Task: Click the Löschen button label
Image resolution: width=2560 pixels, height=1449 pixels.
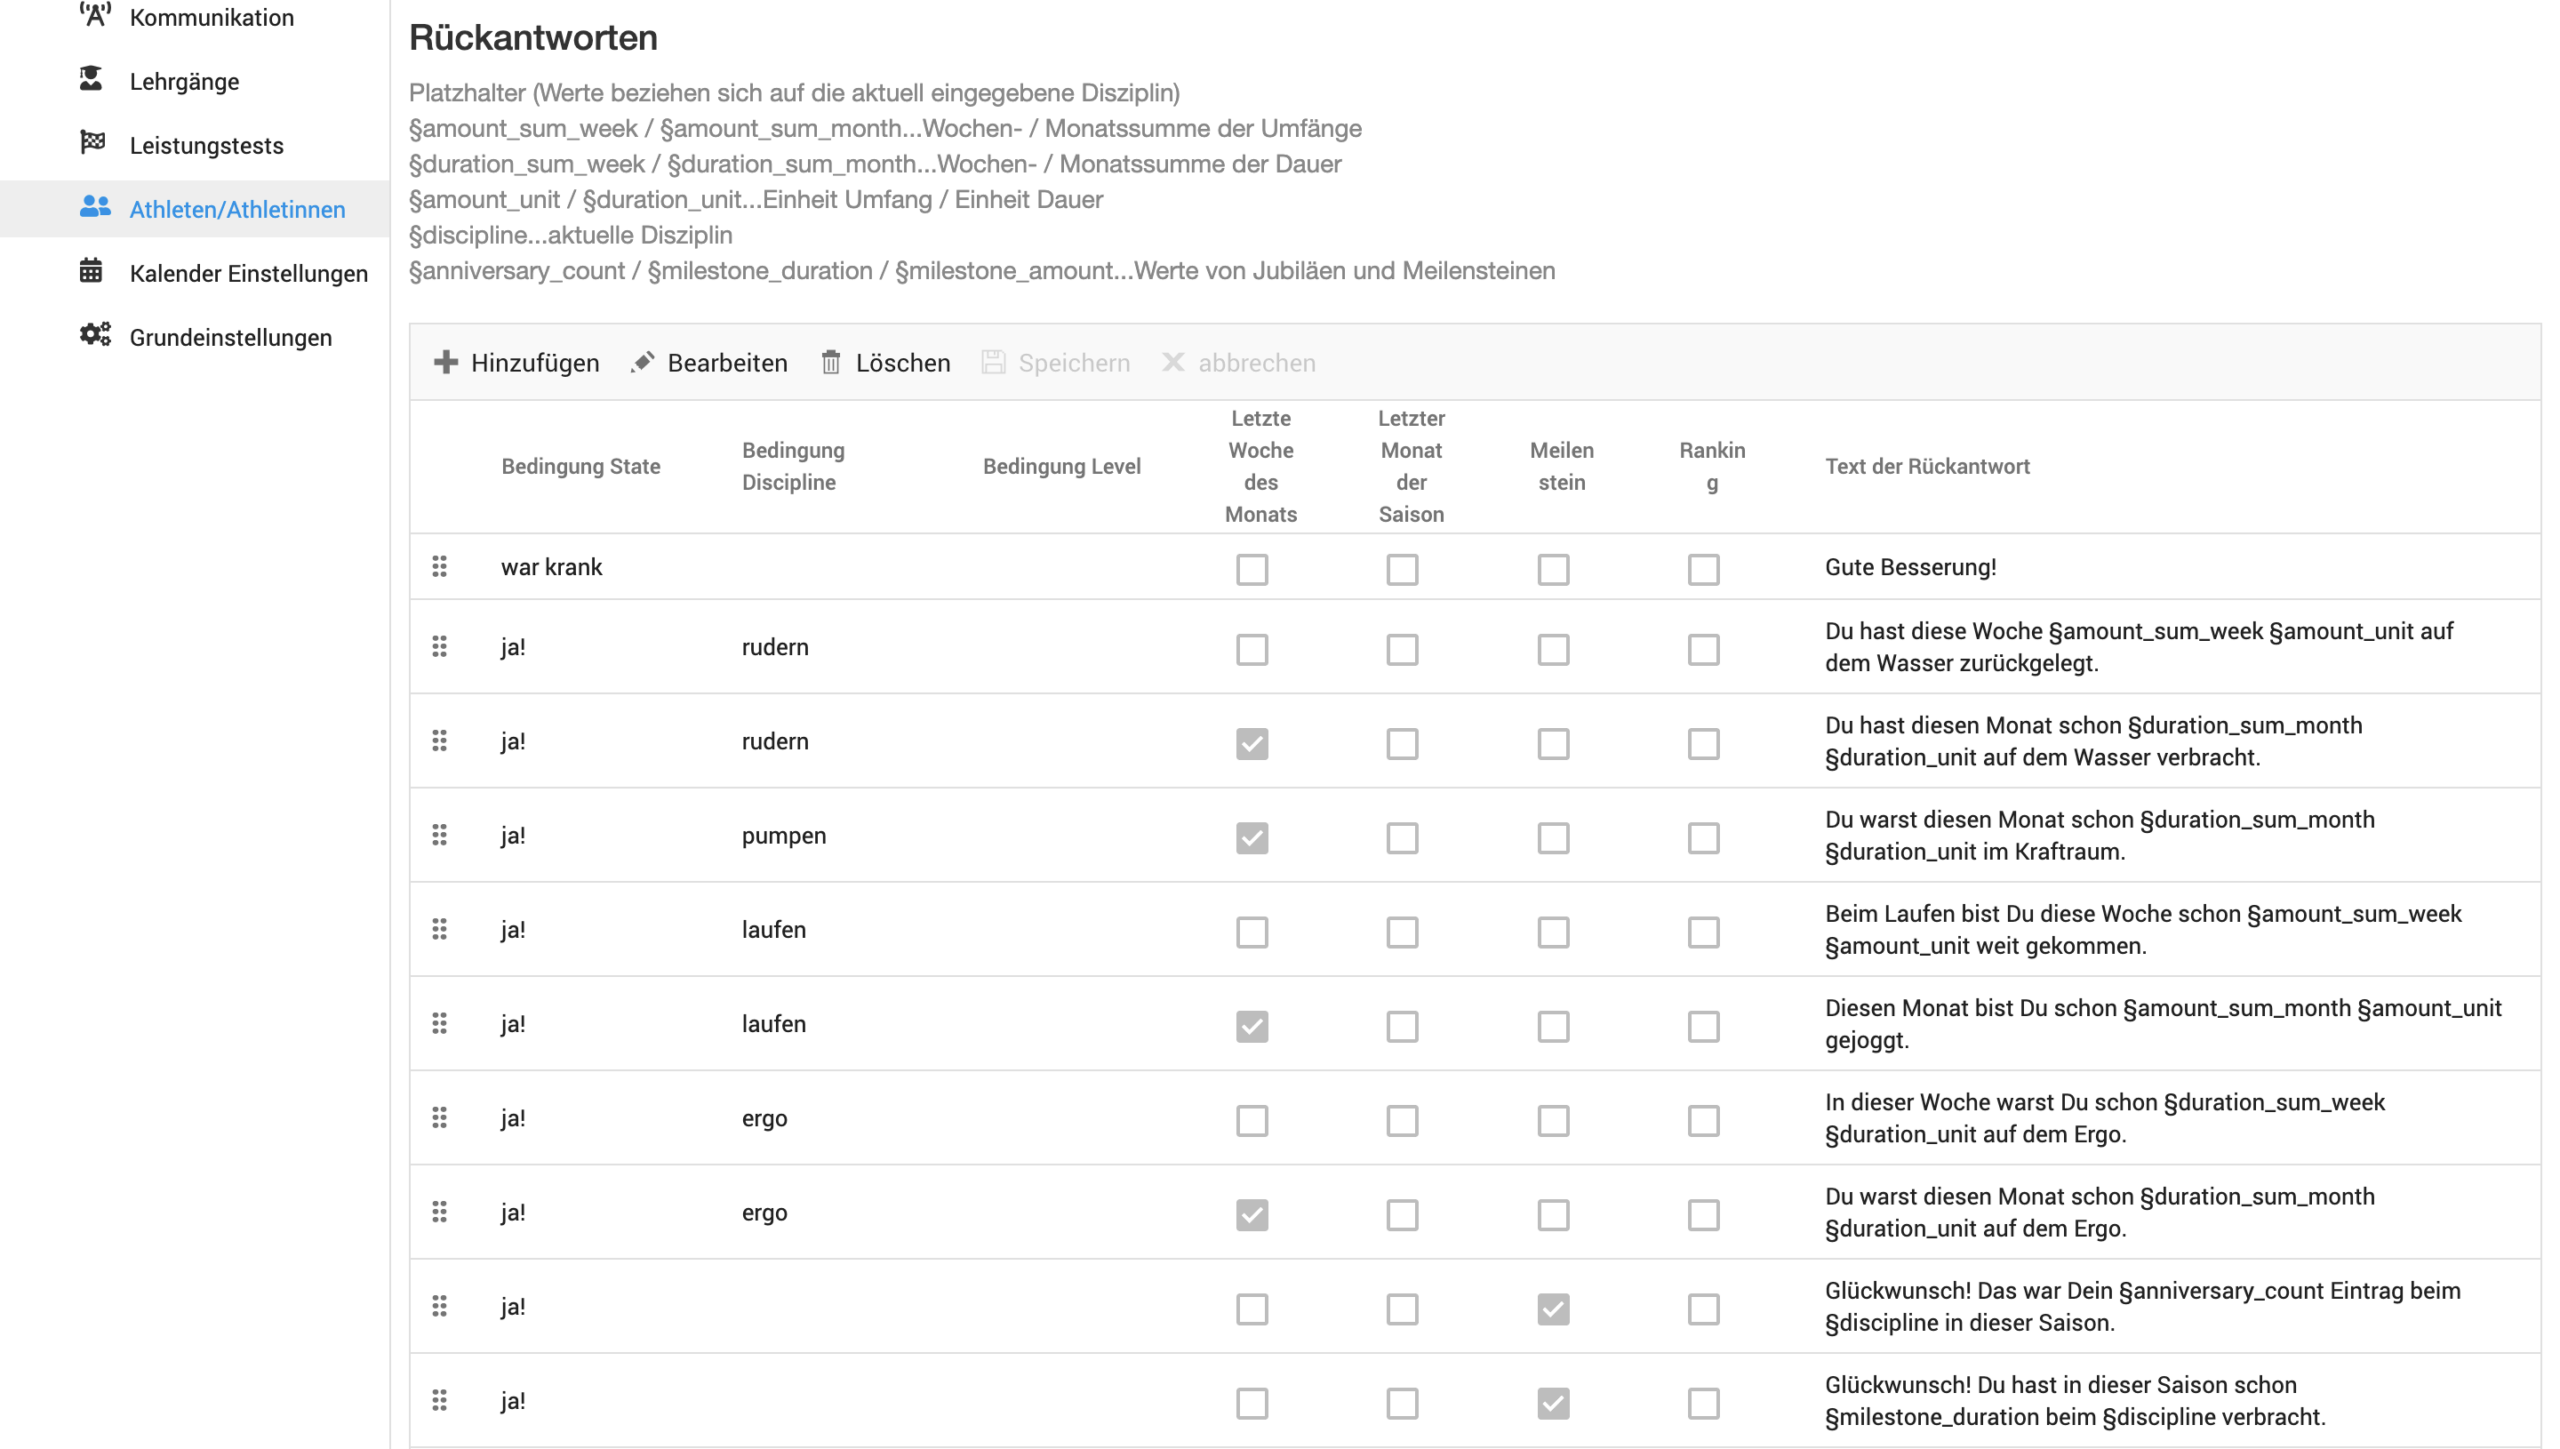Action: 902,363
